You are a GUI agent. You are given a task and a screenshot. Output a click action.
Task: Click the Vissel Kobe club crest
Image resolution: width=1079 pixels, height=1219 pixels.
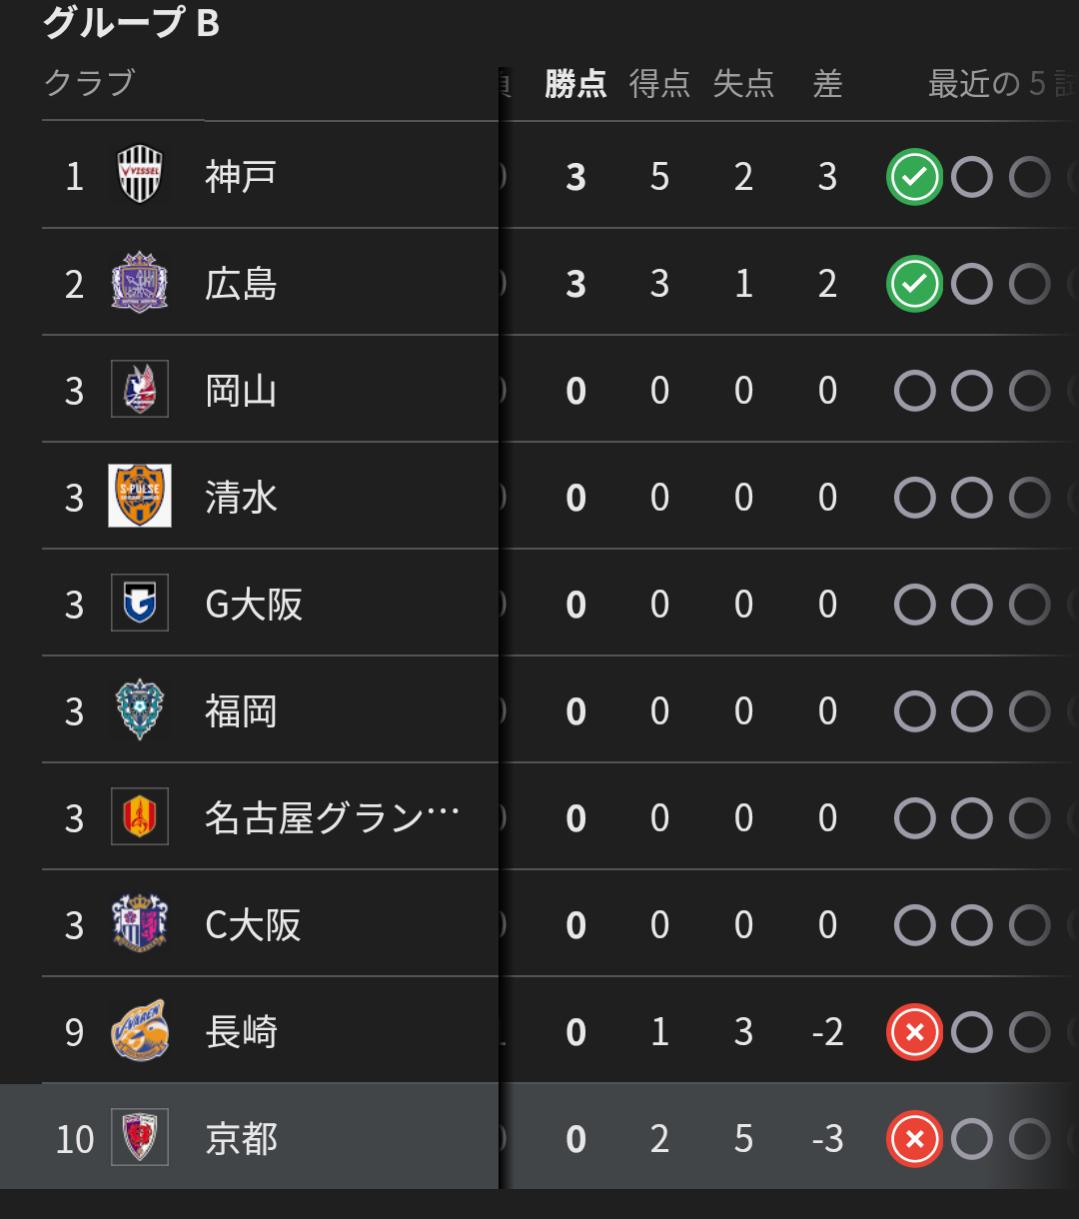click(x=139, y=176)
